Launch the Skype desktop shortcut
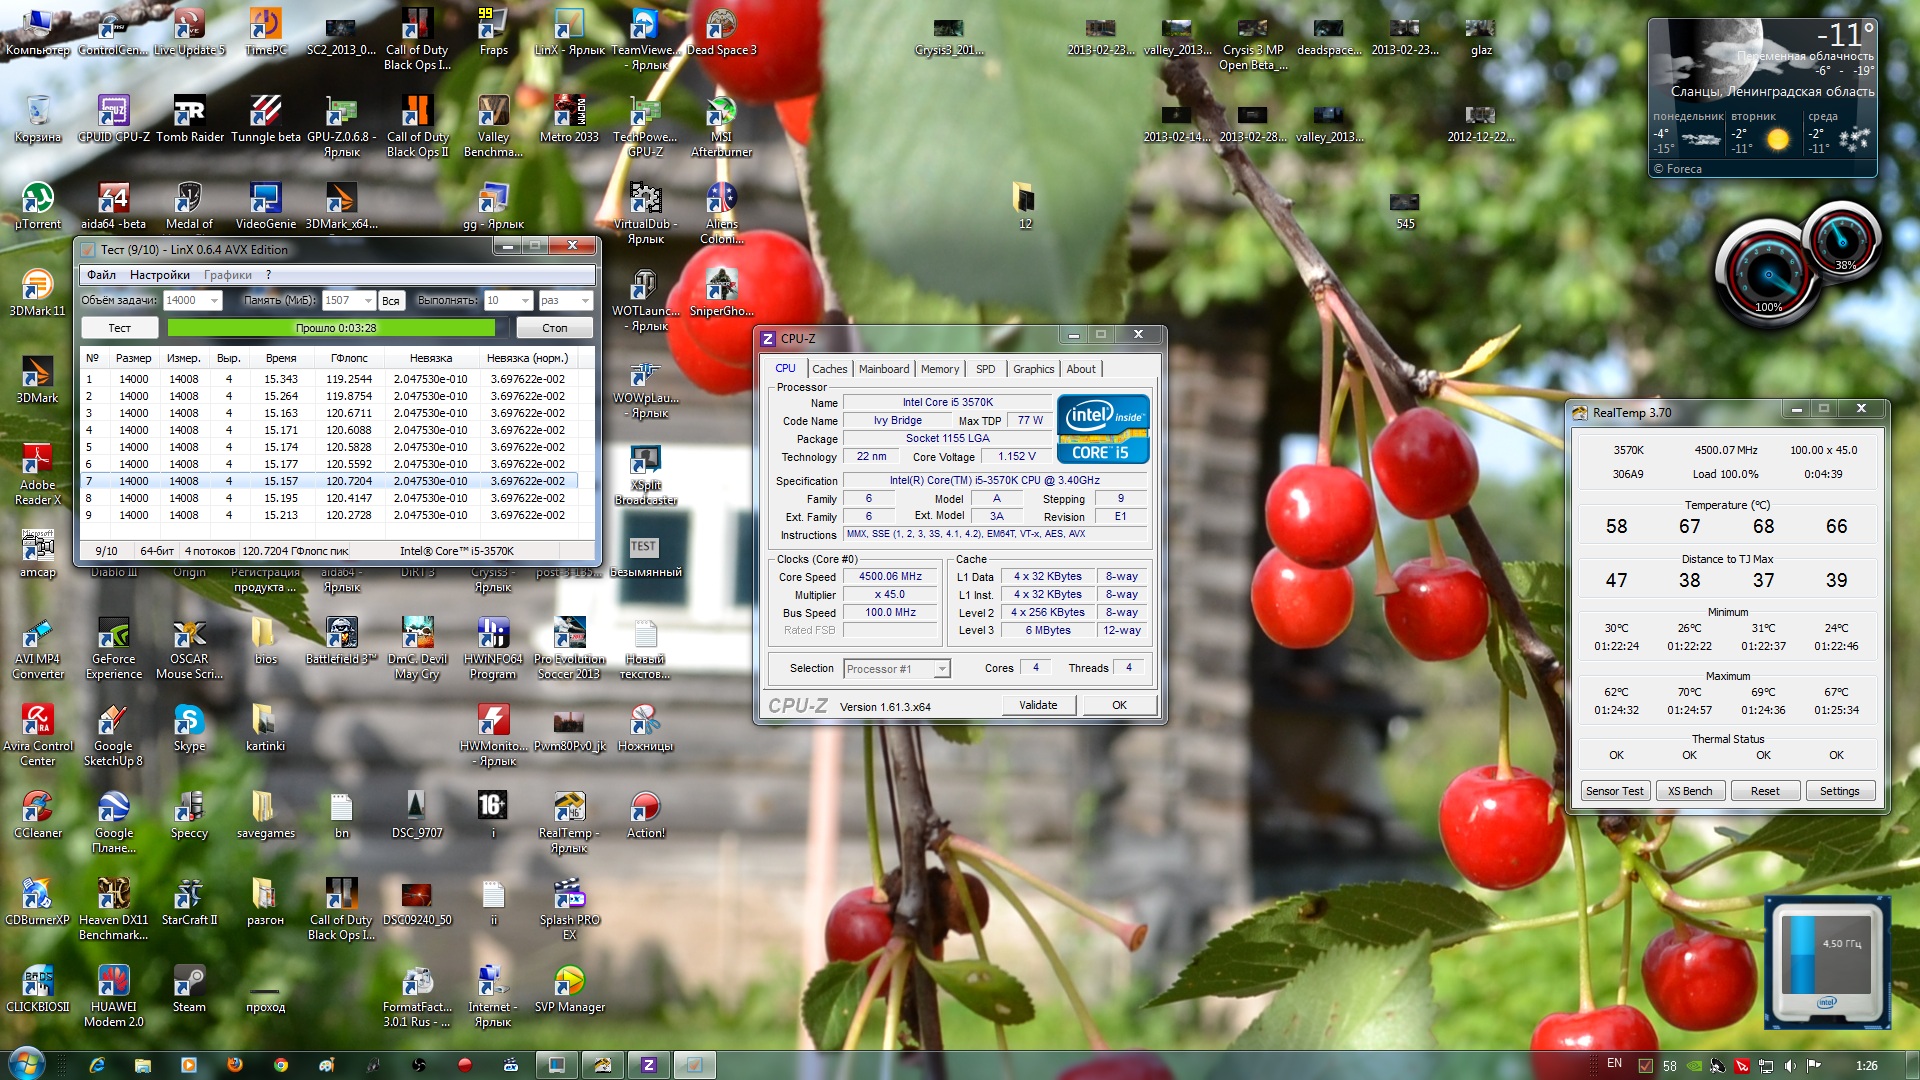The image size is (1920, 1080). (x=189, y=721)
